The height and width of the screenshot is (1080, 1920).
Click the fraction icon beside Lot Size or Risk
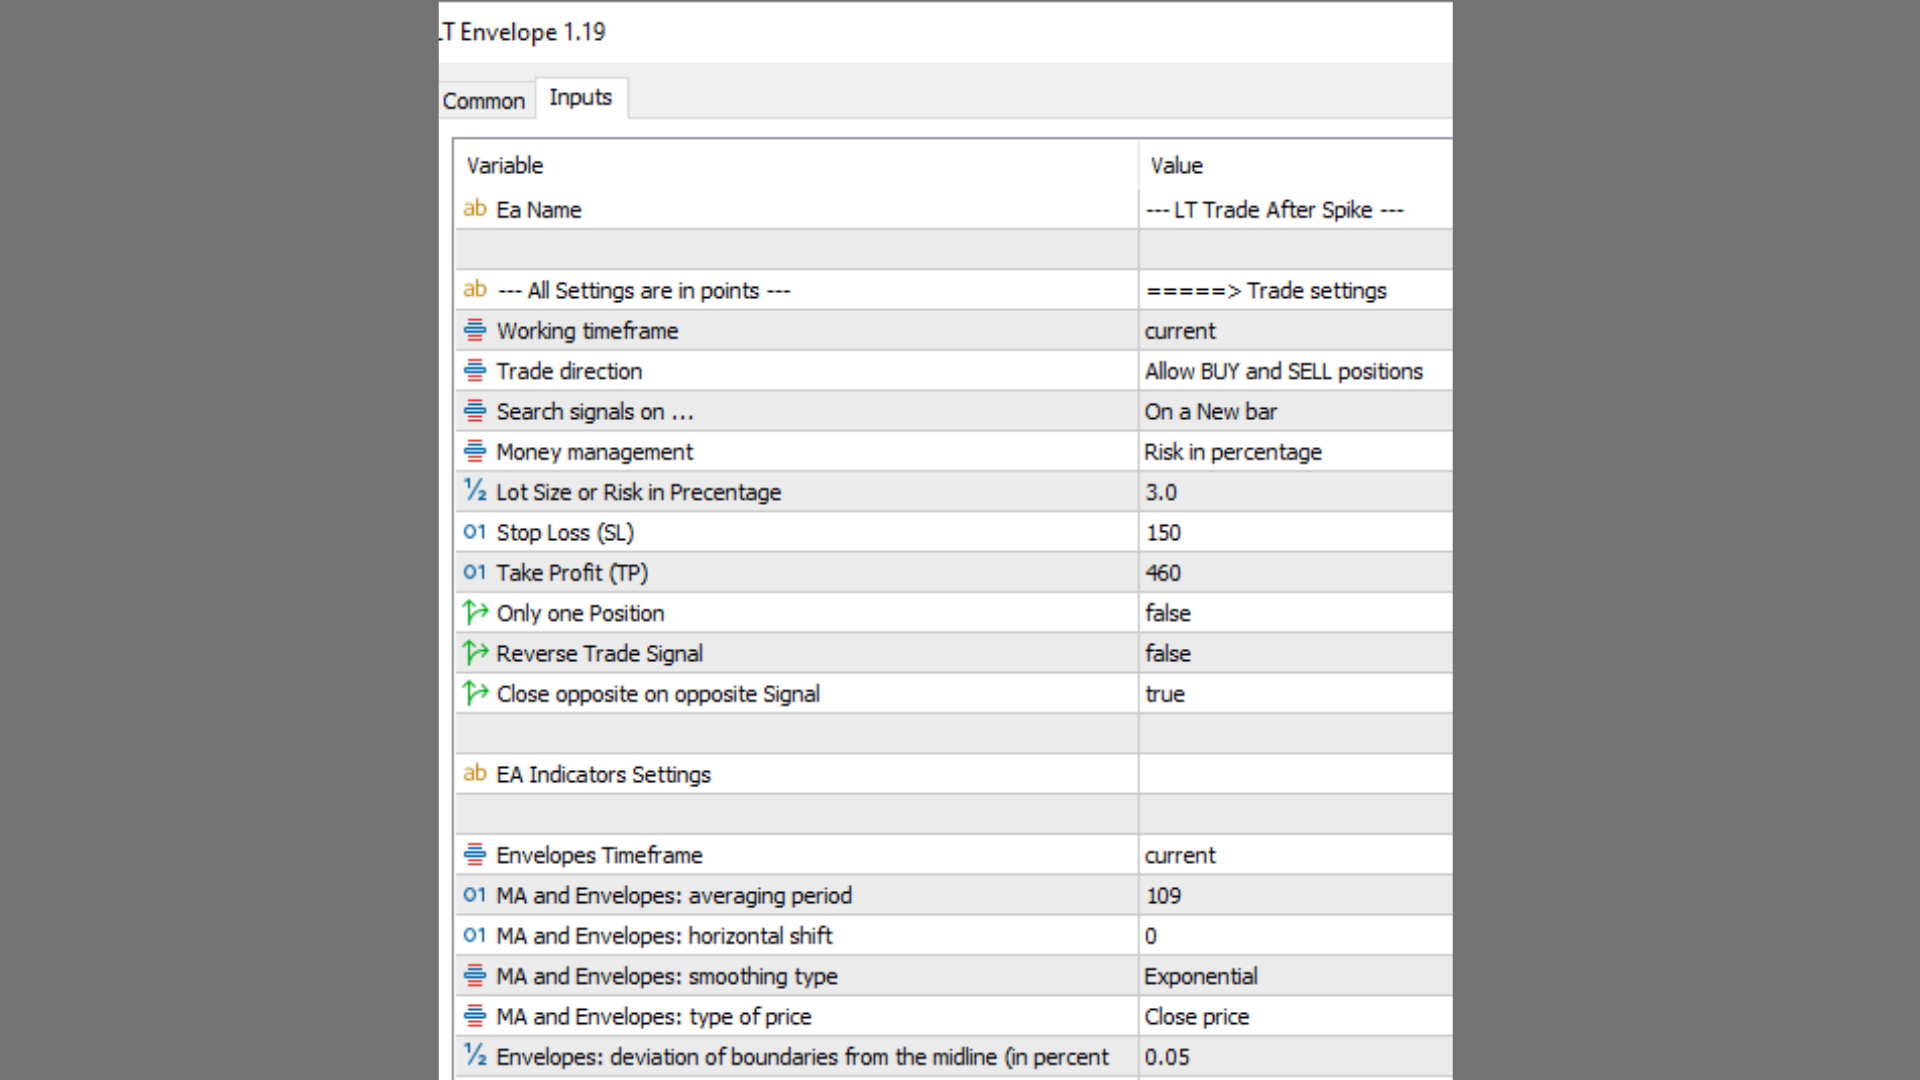click(x=475, y=491)
